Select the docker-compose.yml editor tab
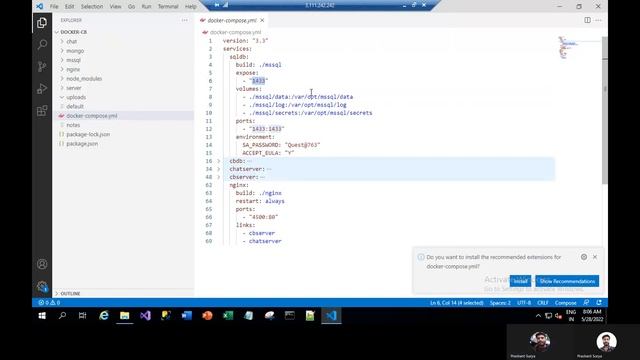 pos(232,20)
